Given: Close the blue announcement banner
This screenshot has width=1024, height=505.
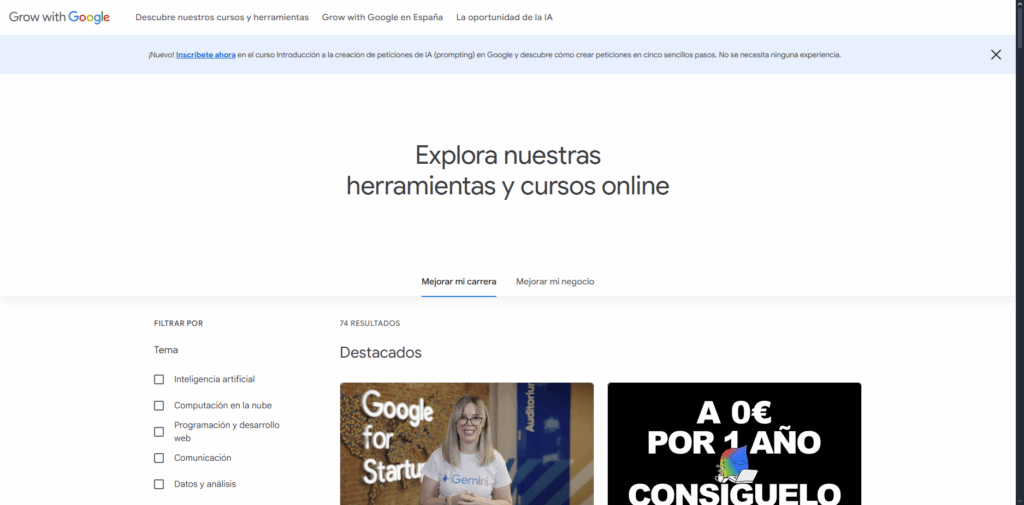Looking at the screenshot, I should 995,55.
